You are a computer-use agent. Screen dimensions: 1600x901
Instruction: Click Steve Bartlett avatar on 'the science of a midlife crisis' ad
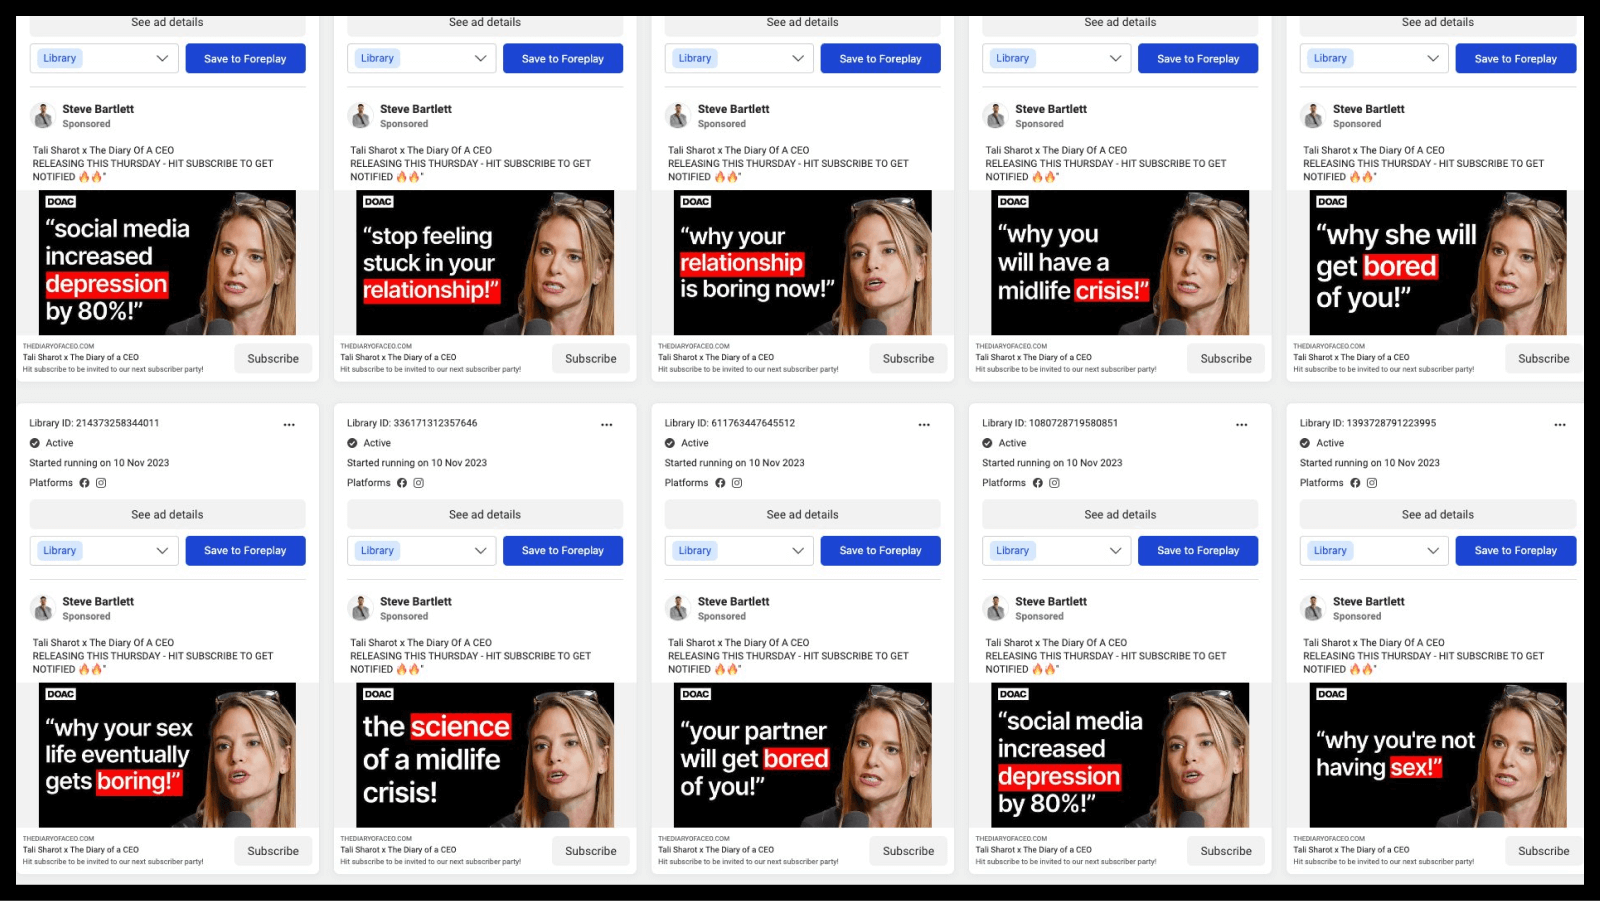coord(360,608)
